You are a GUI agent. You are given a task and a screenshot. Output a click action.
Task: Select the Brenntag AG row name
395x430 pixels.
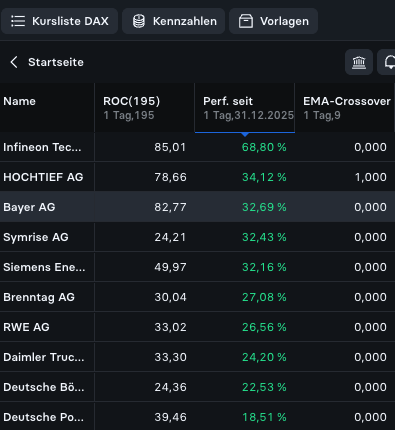click(39, 297)
